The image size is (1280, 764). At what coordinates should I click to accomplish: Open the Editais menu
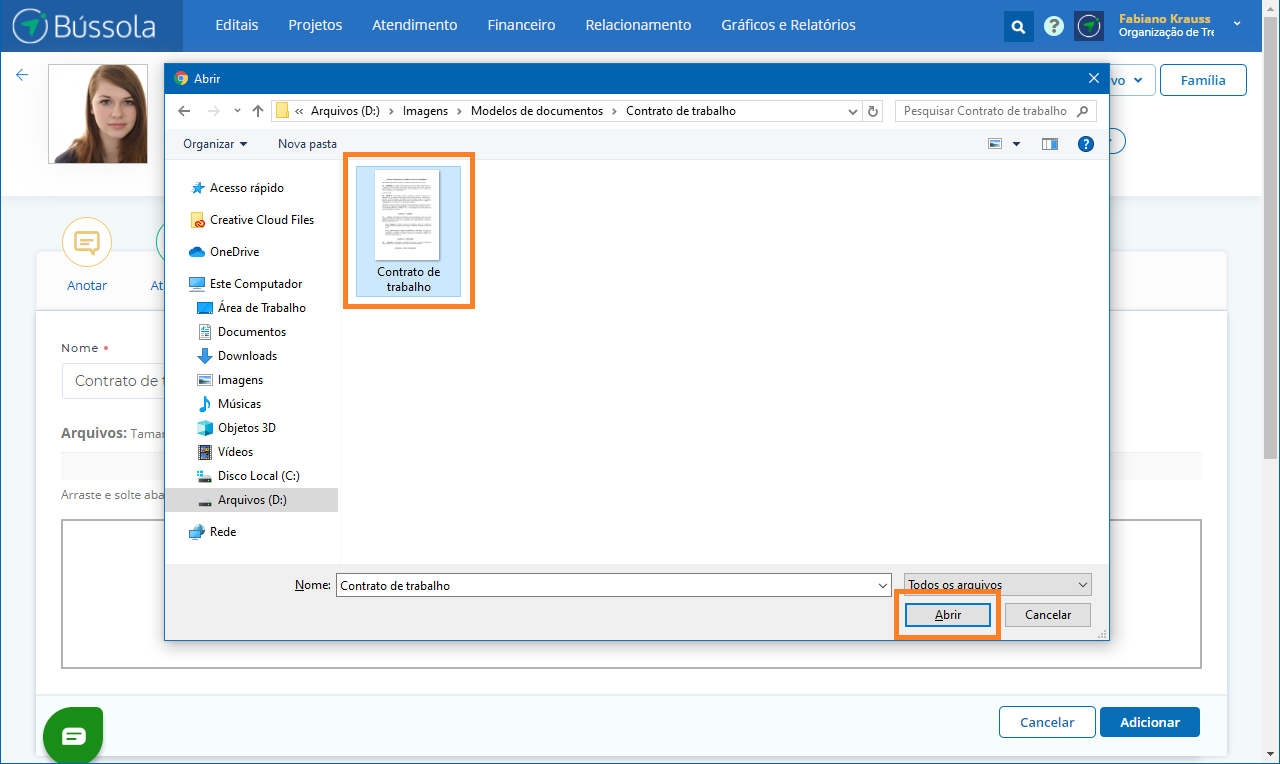[237, 25]
